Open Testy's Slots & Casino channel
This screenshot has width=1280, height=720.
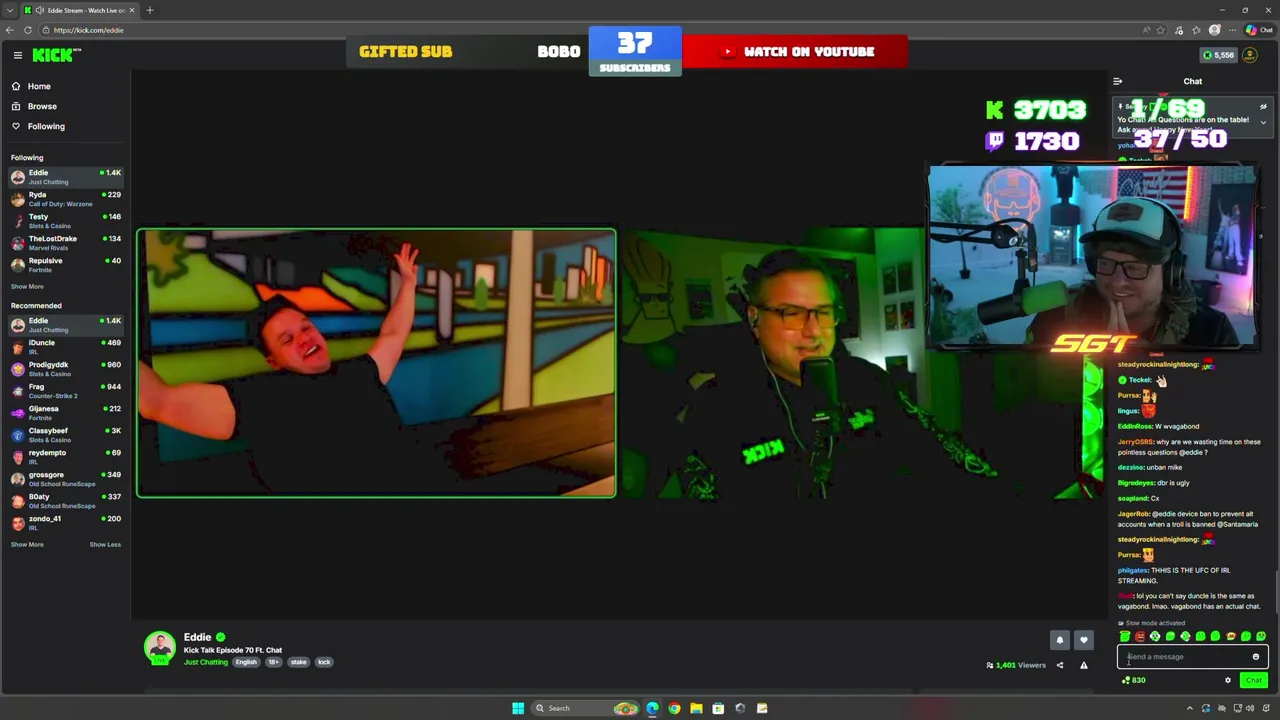point(65,221)
